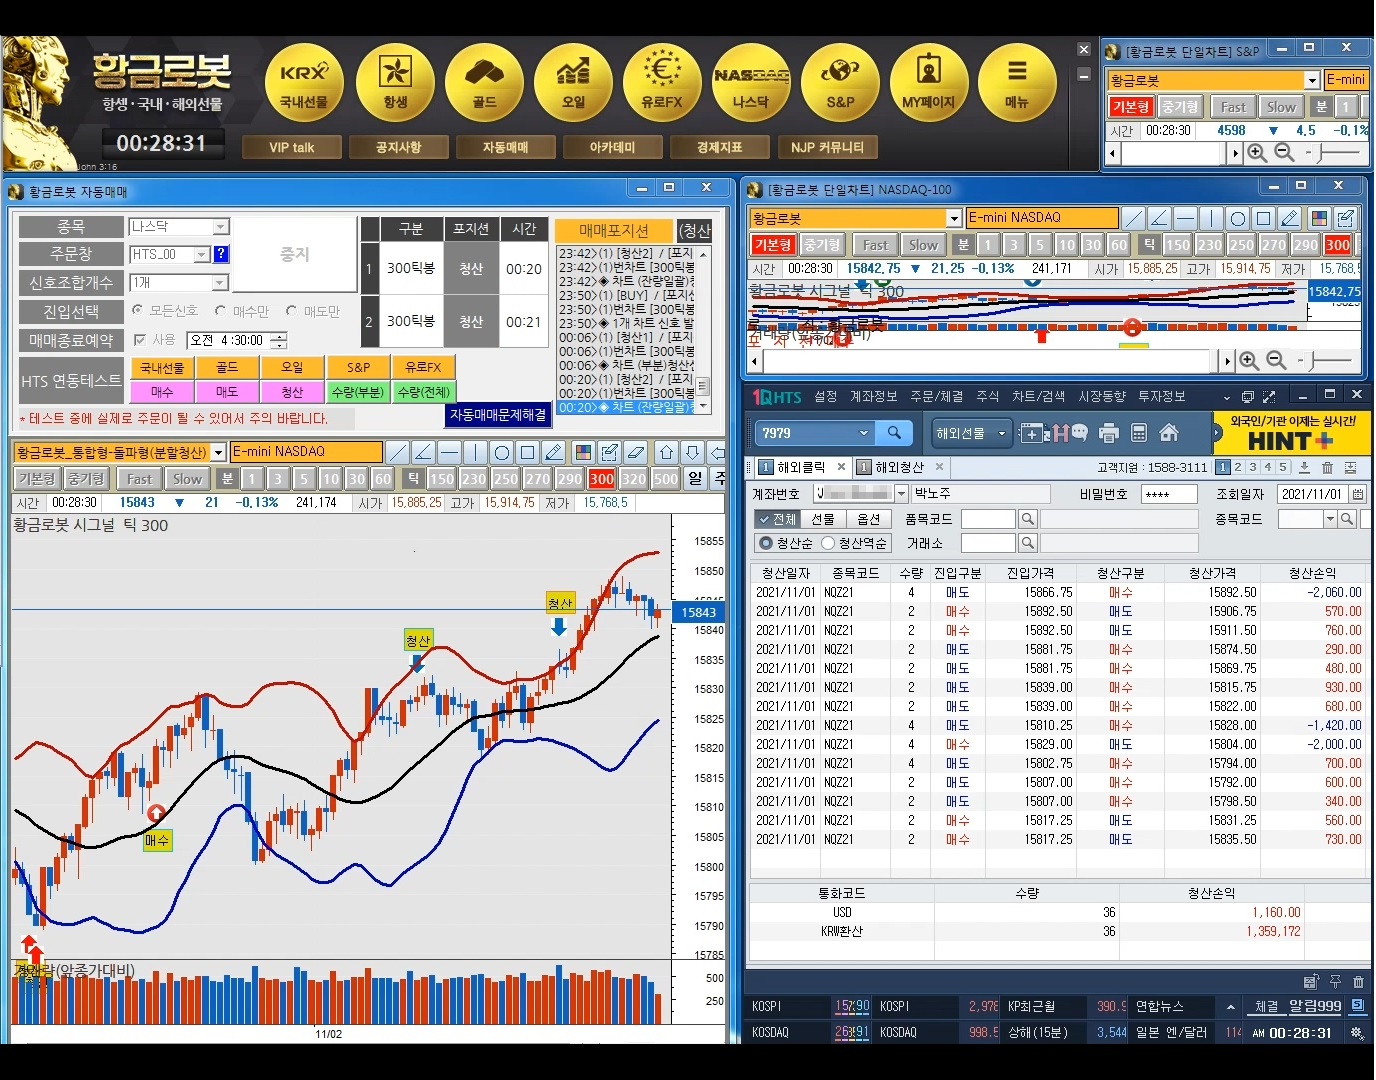Open the calculator icon in HTS toolbar
This screenshot has width=1376, height=1080.
(x=1138, y=433)
